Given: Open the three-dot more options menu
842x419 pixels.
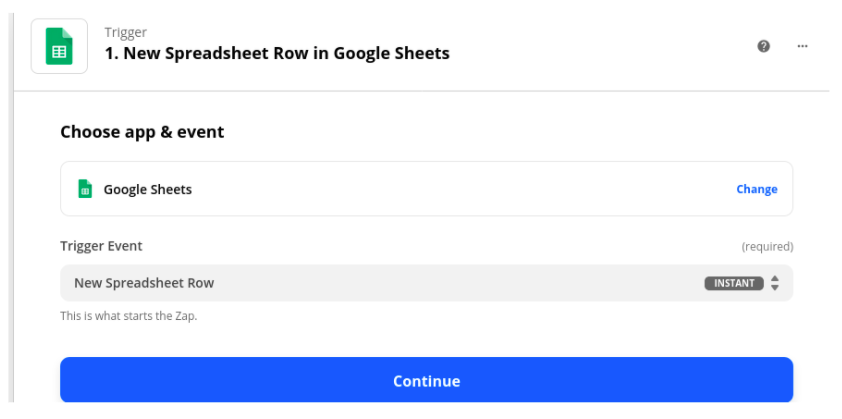Looking at the screenshot, I should coord(802,46).
